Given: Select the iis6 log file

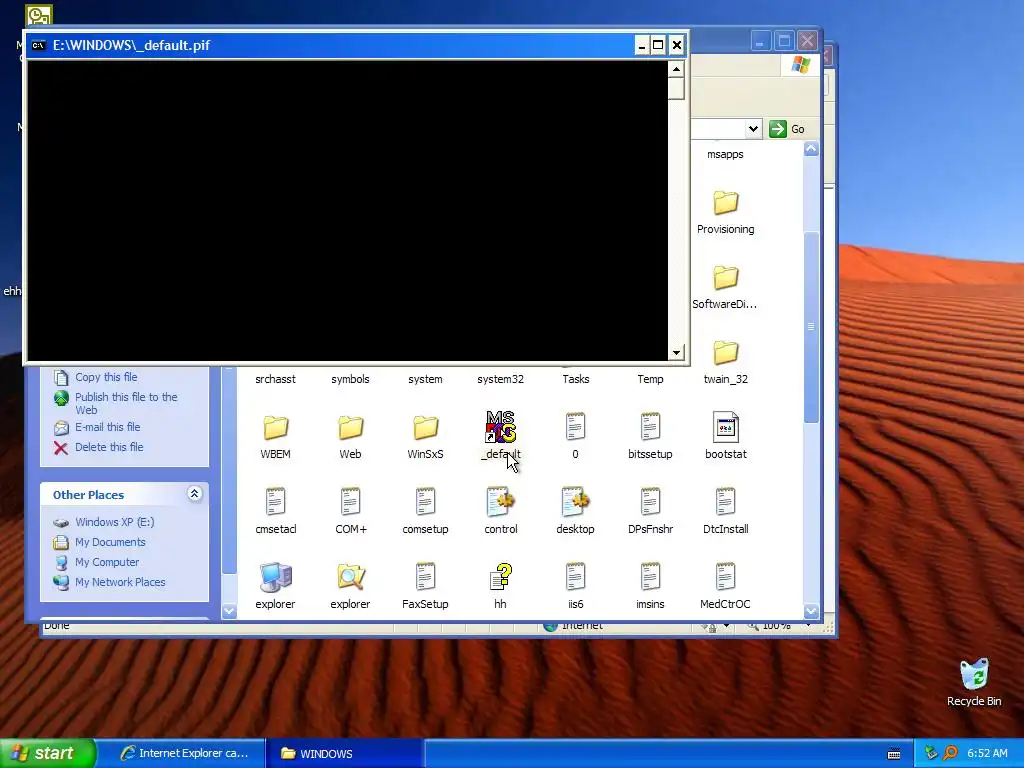Looking at the screenshot, I should (x=575, y=577).
